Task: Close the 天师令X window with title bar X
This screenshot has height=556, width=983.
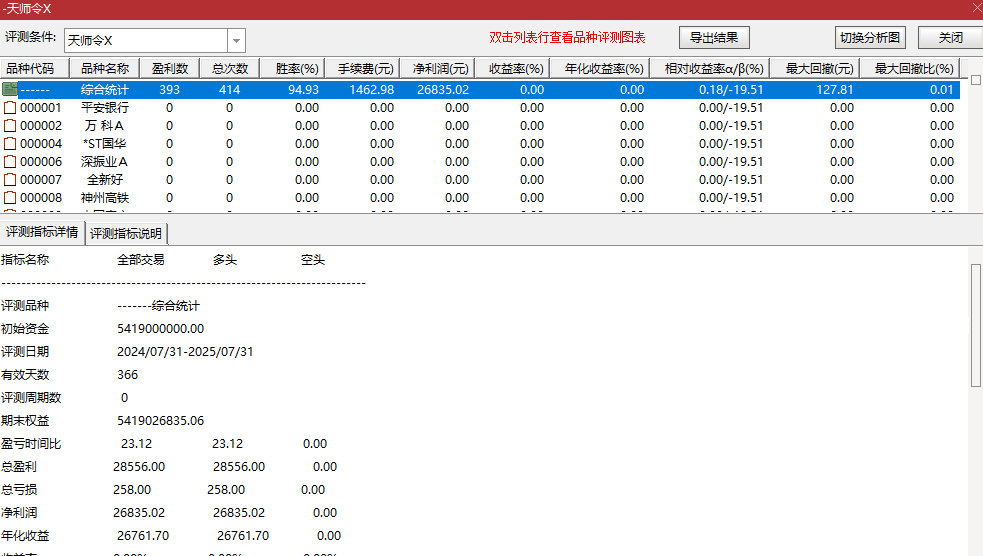Action: click(975, 8)
